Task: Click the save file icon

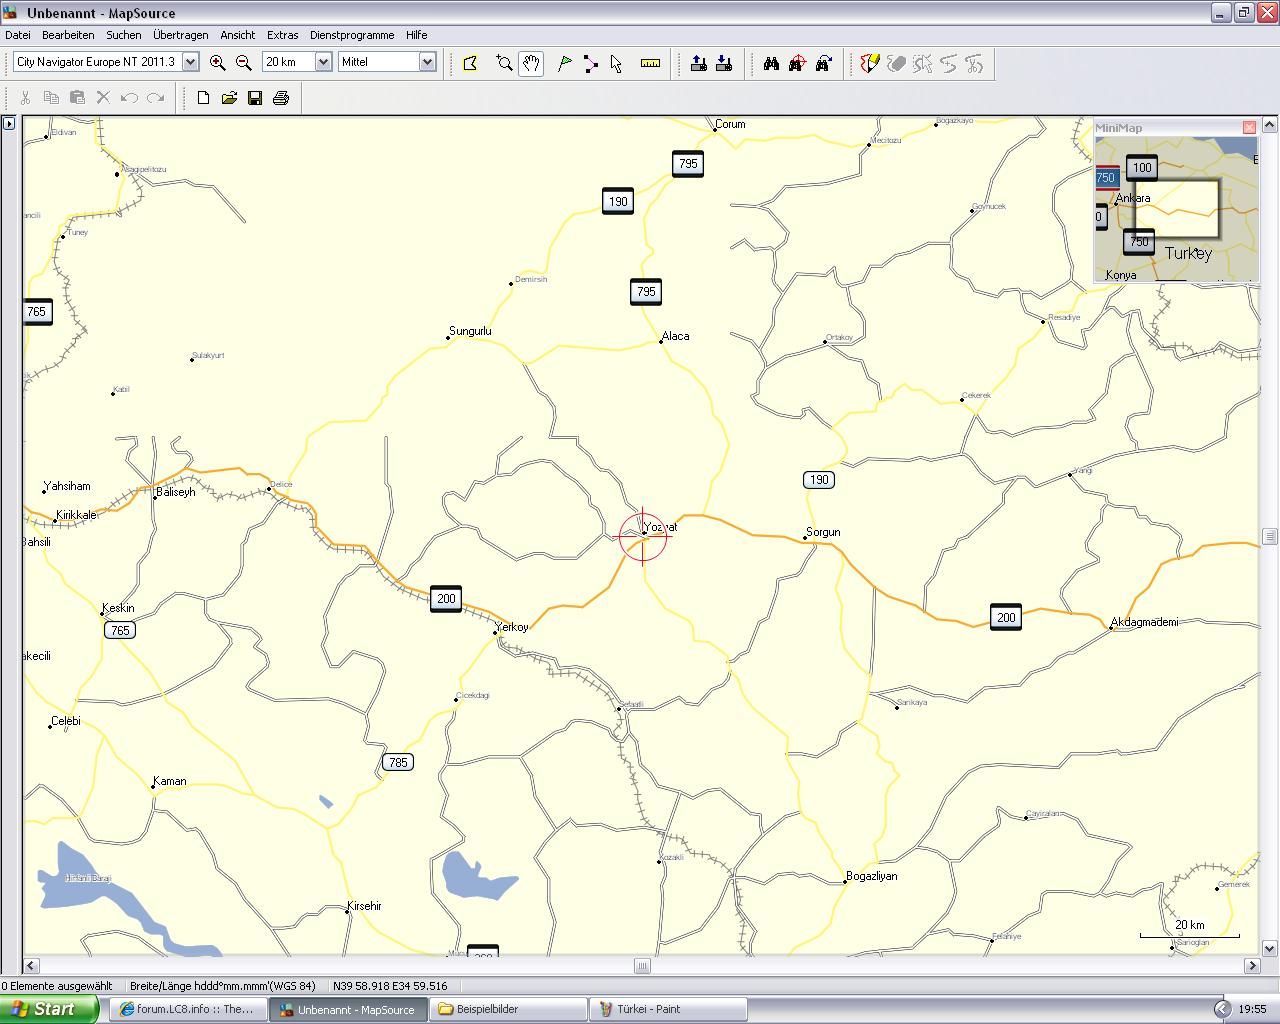Action: point(255,98)
